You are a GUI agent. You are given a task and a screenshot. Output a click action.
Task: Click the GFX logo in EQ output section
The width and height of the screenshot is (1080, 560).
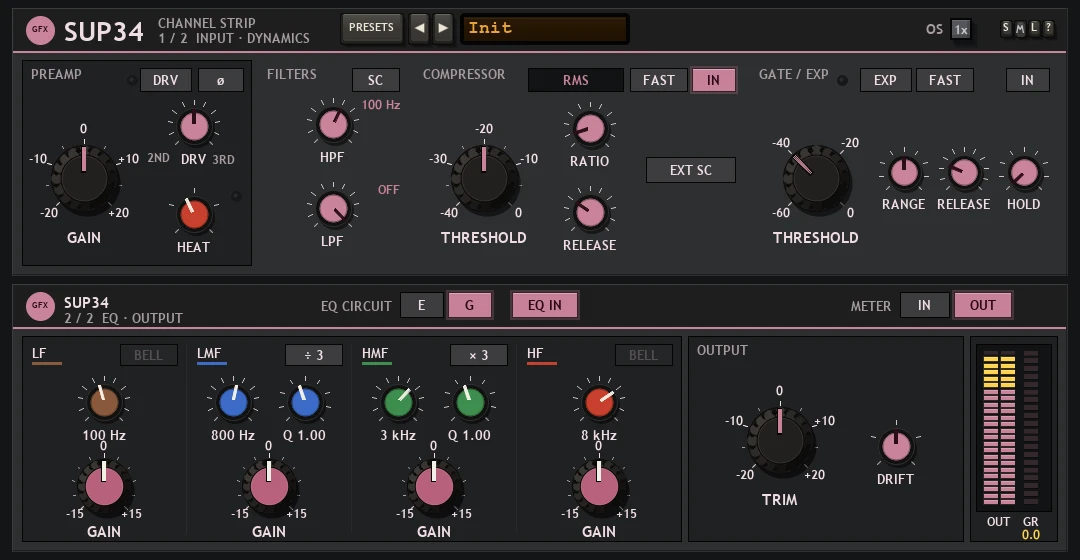point(40,306)
